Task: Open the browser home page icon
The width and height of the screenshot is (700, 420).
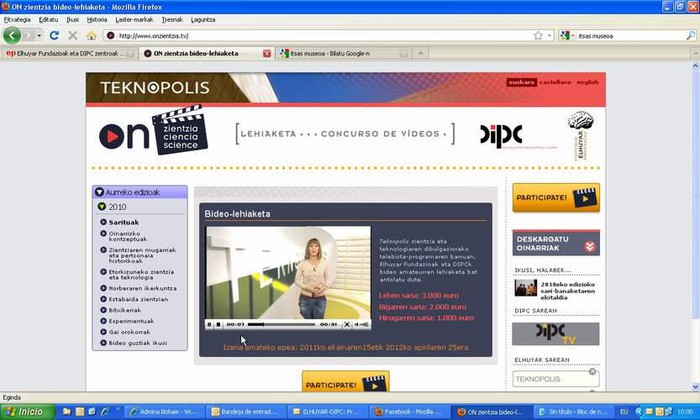Action: tap(92, 36)
